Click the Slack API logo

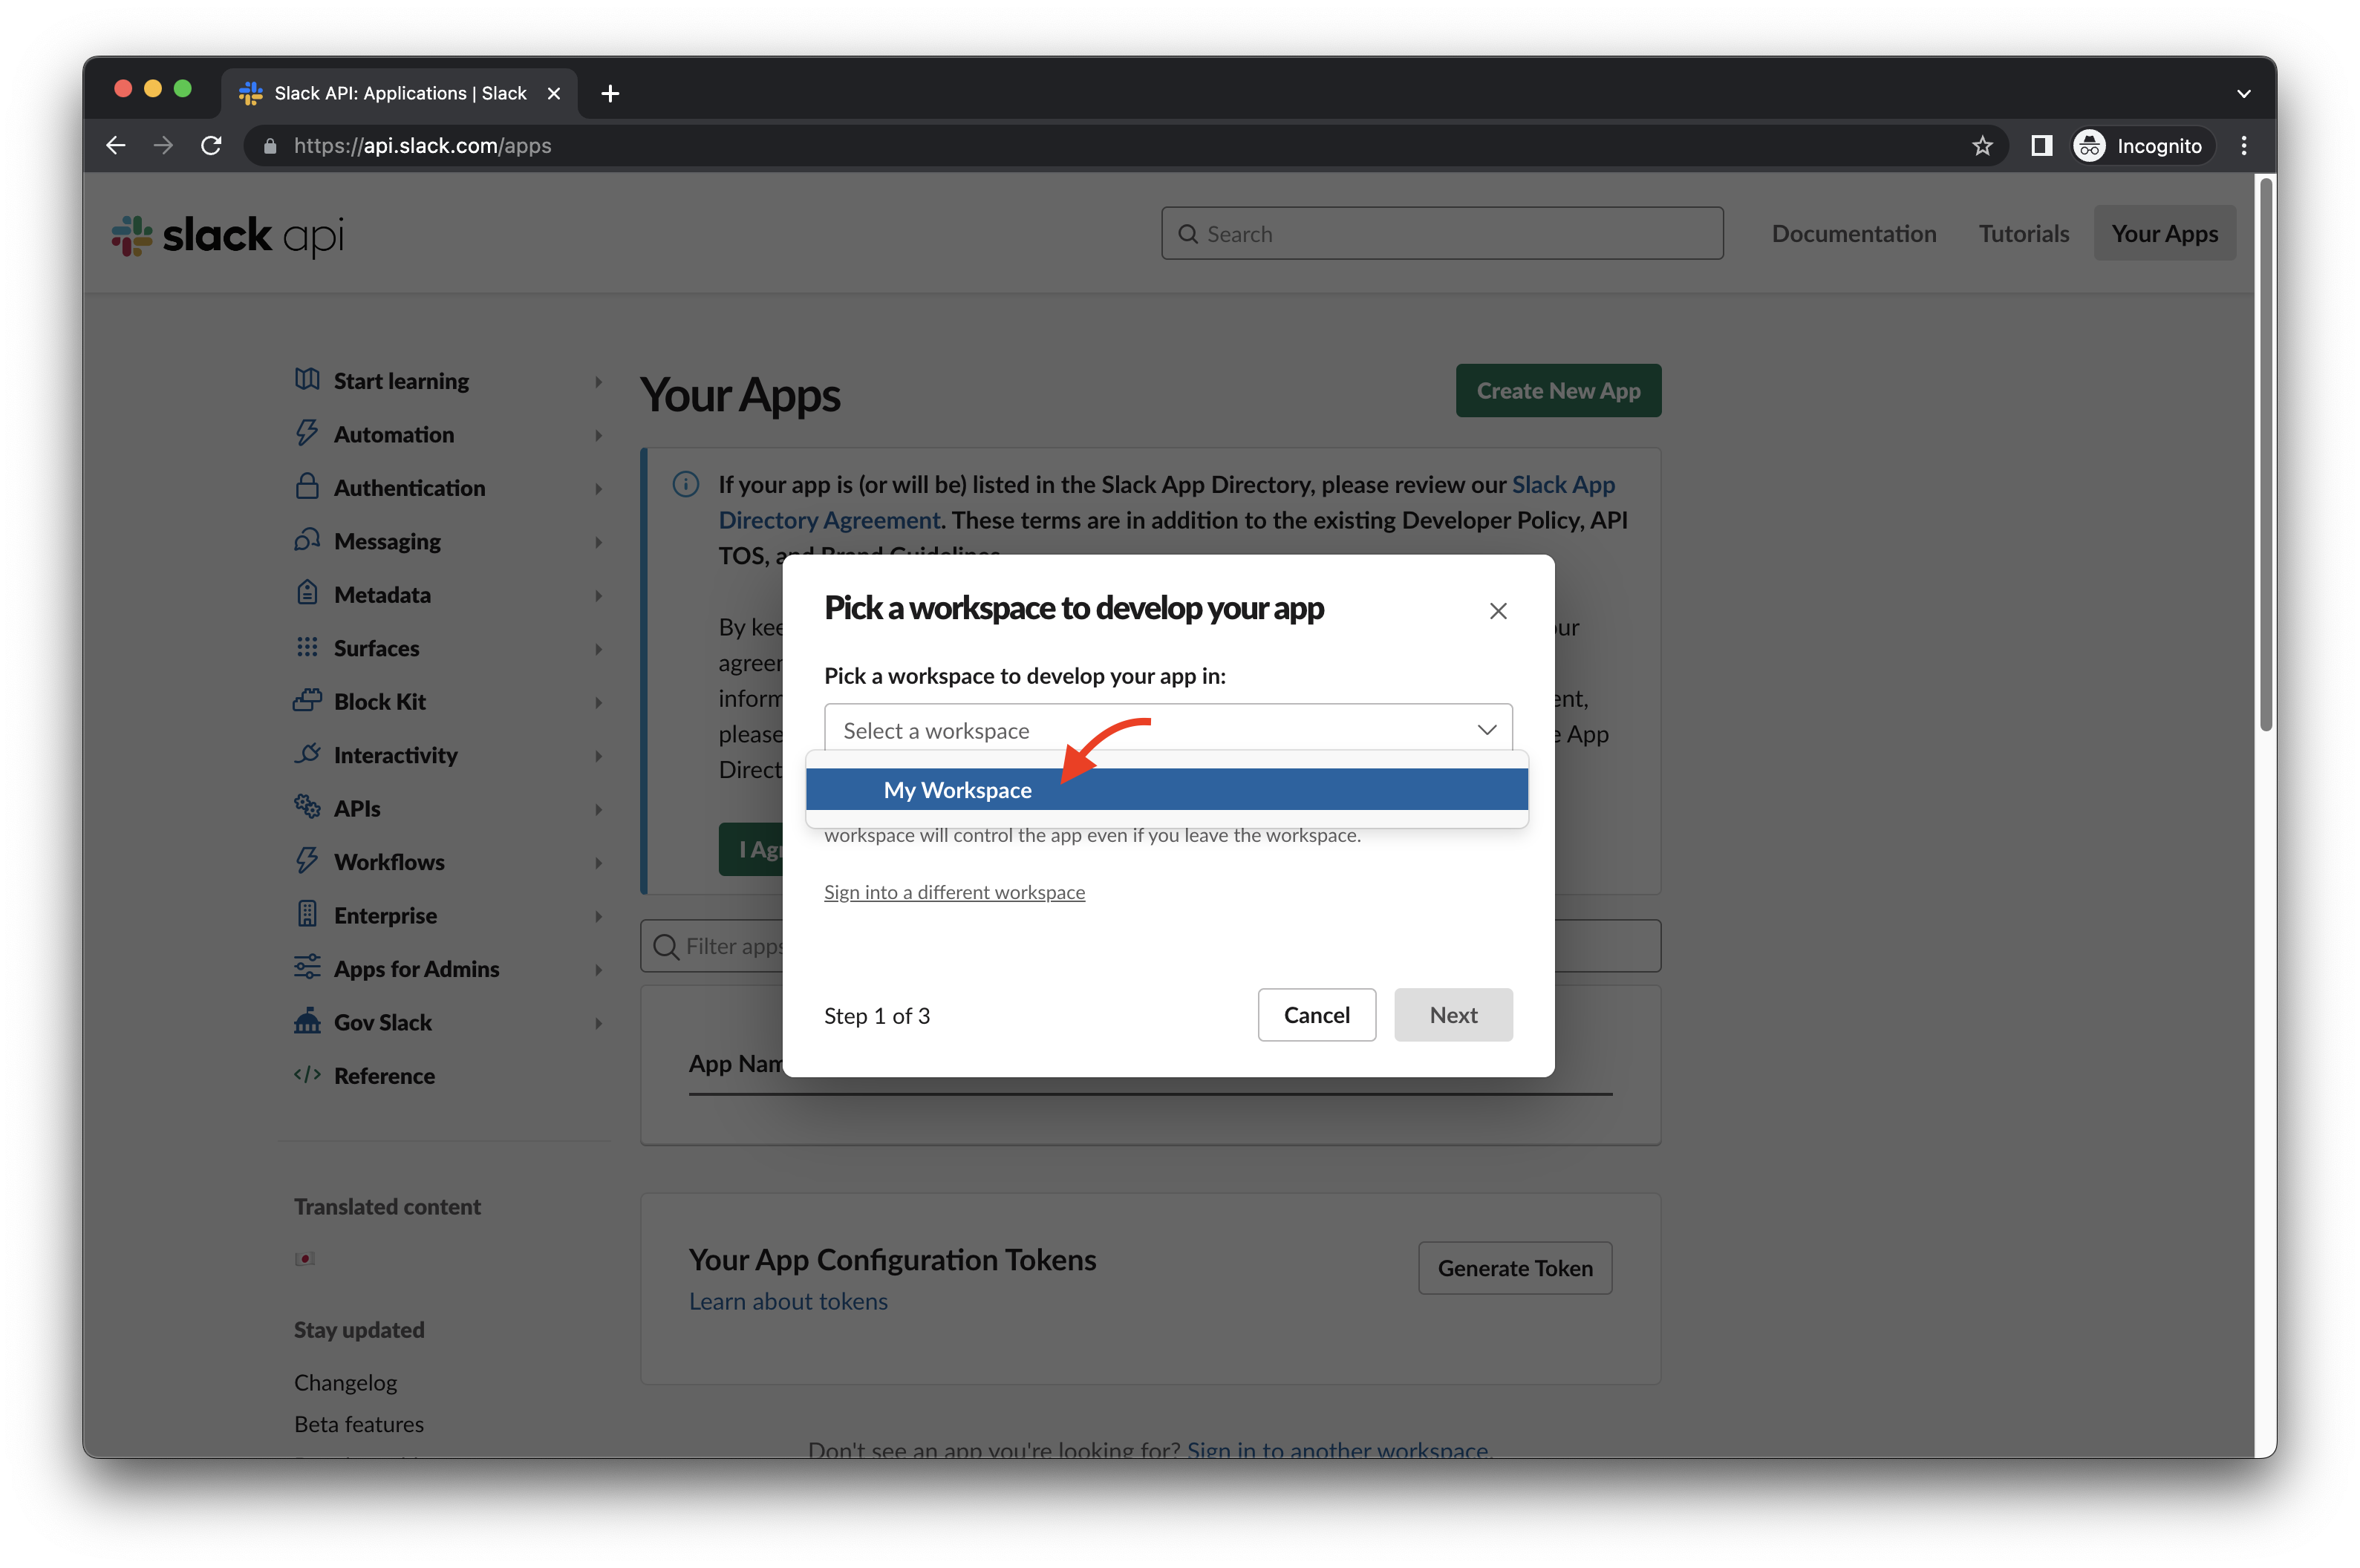point(228,235)
